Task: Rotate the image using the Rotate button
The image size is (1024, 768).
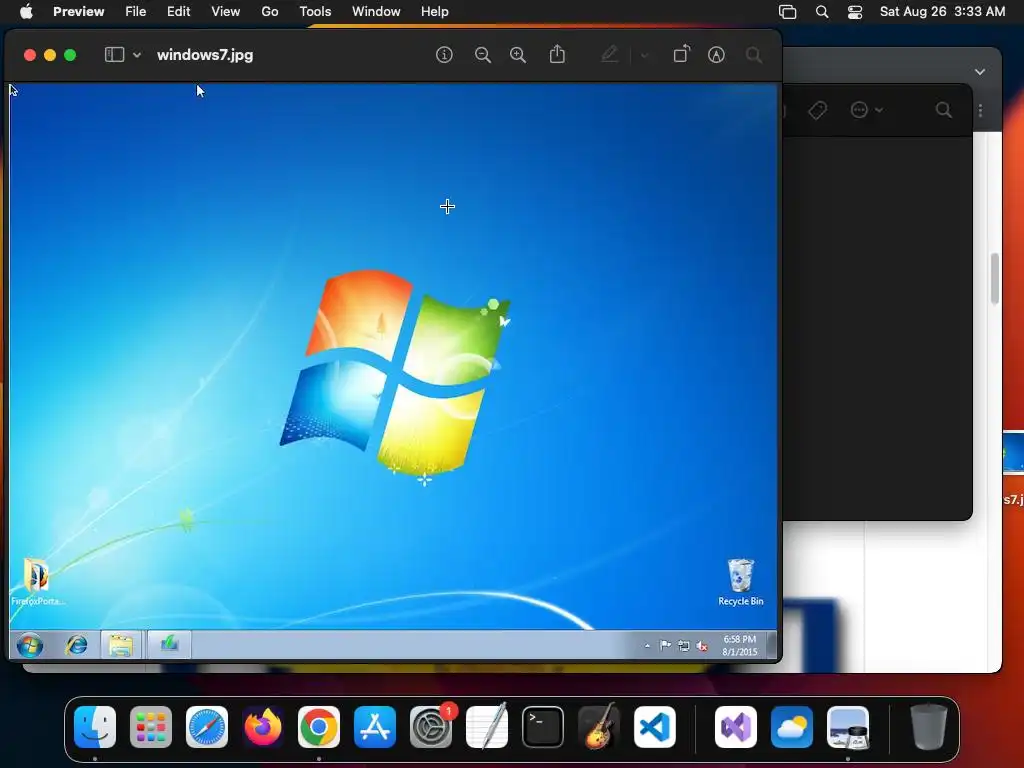Action: (x=681, y=54)
